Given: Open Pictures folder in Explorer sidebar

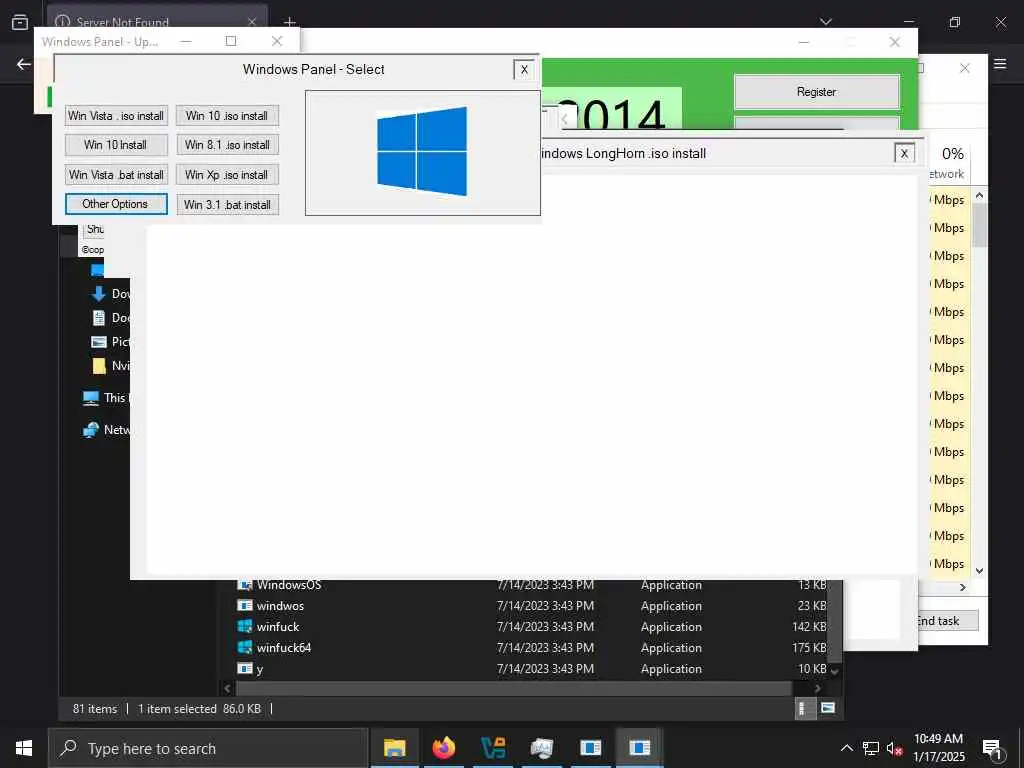Looking at the screenshot, I should 111,342.
